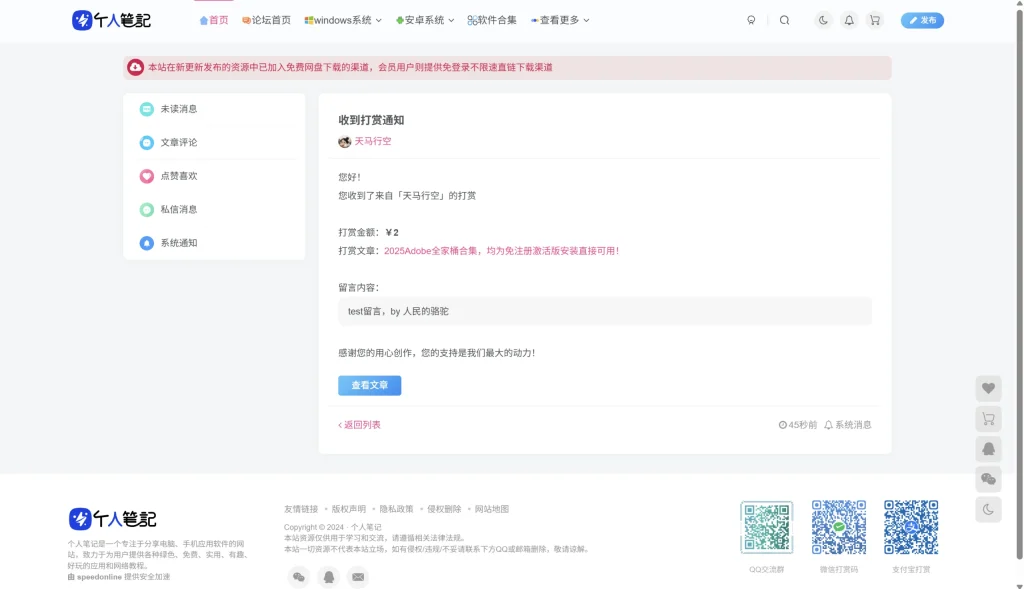Open notifications via the bell icon
Image resolution: width=1024 pixels, height=589 pixels.
coord(849,19)
